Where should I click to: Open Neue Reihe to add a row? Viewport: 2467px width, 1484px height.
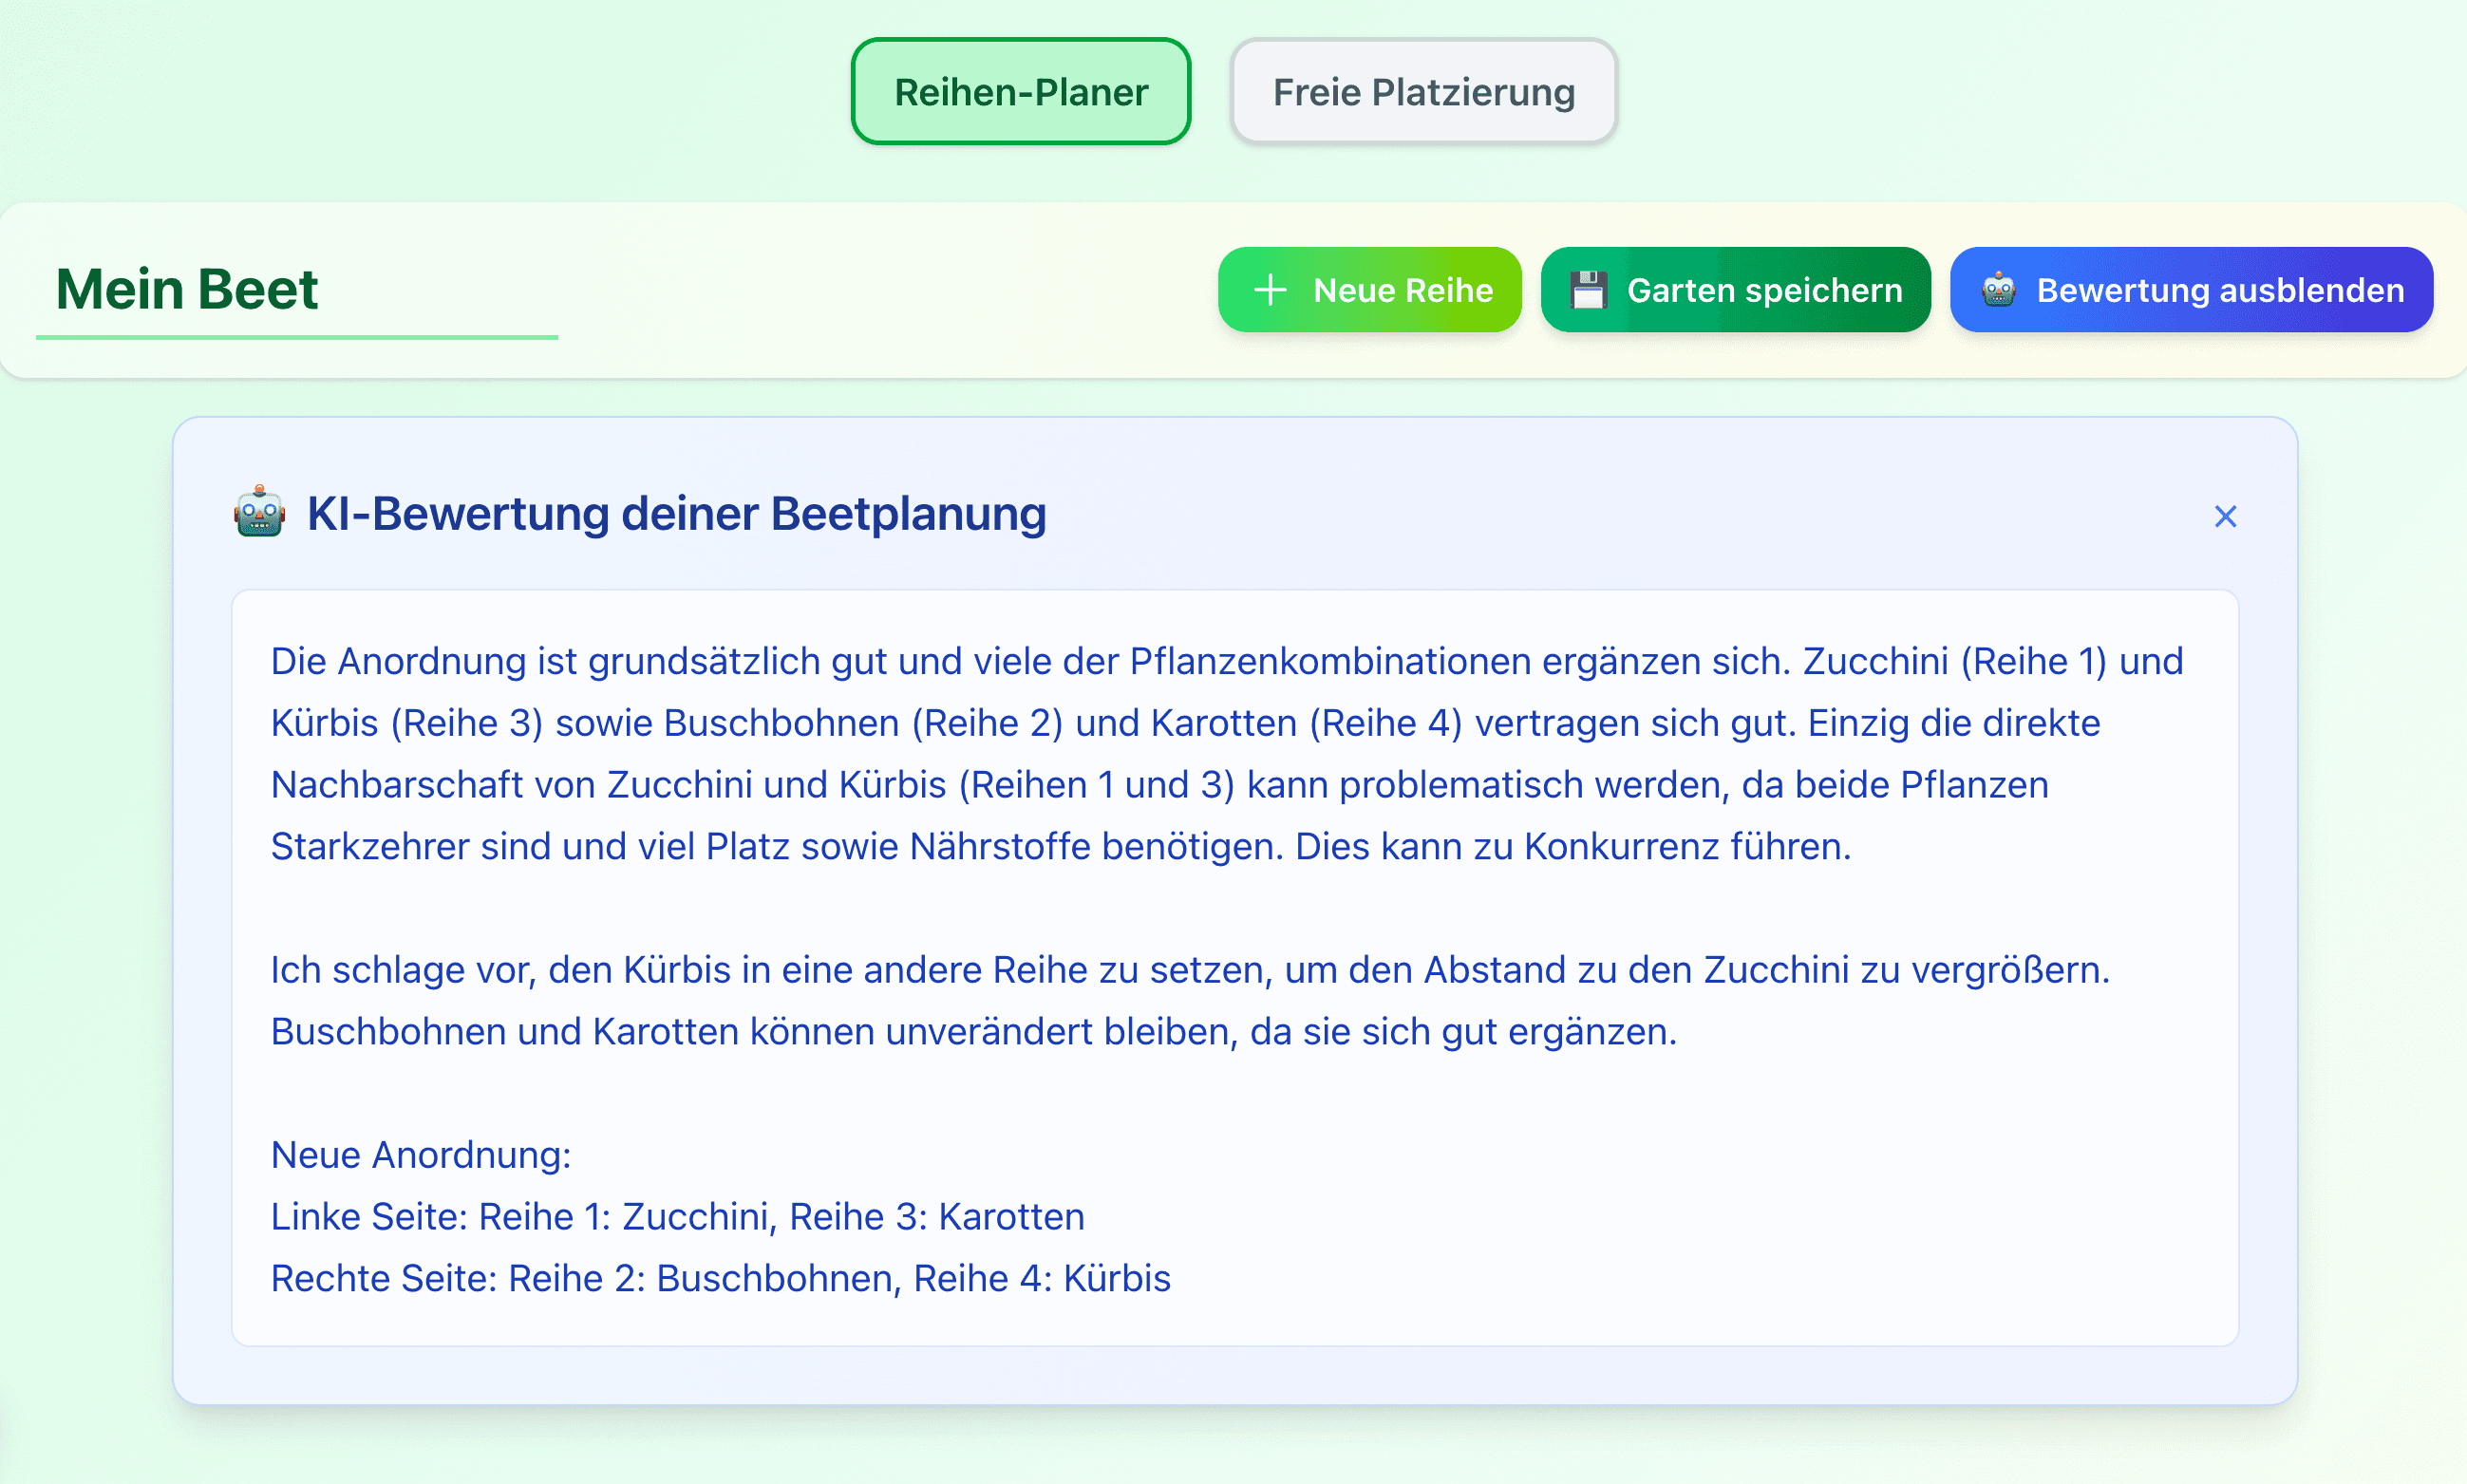(1369, 290)
